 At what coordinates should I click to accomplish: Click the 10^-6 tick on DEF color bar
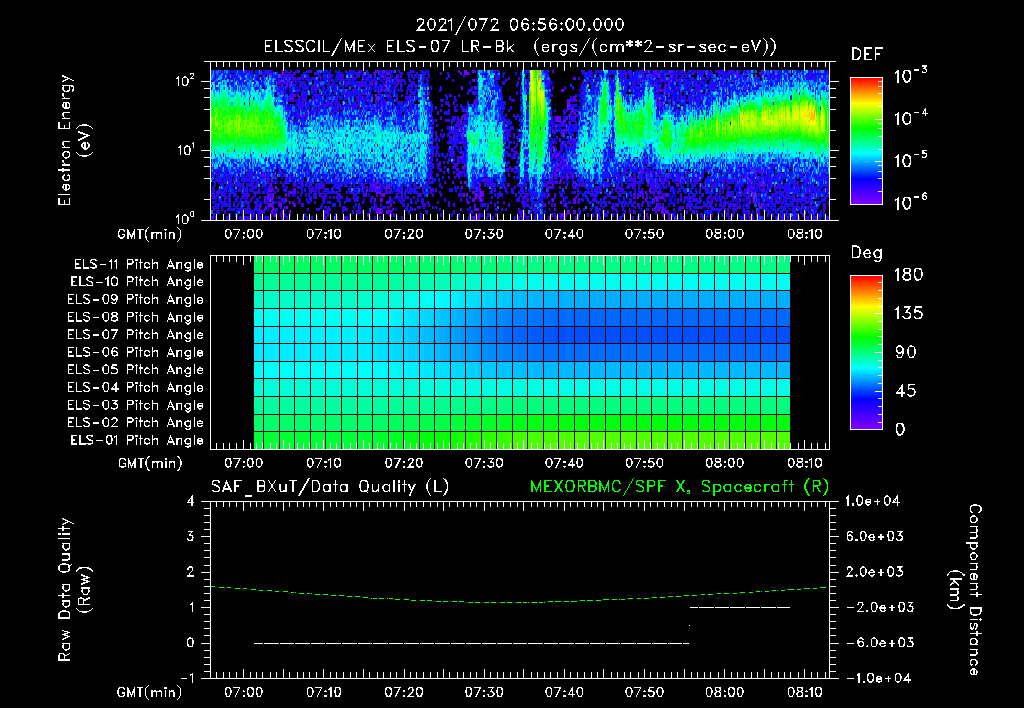click(910, 202)
